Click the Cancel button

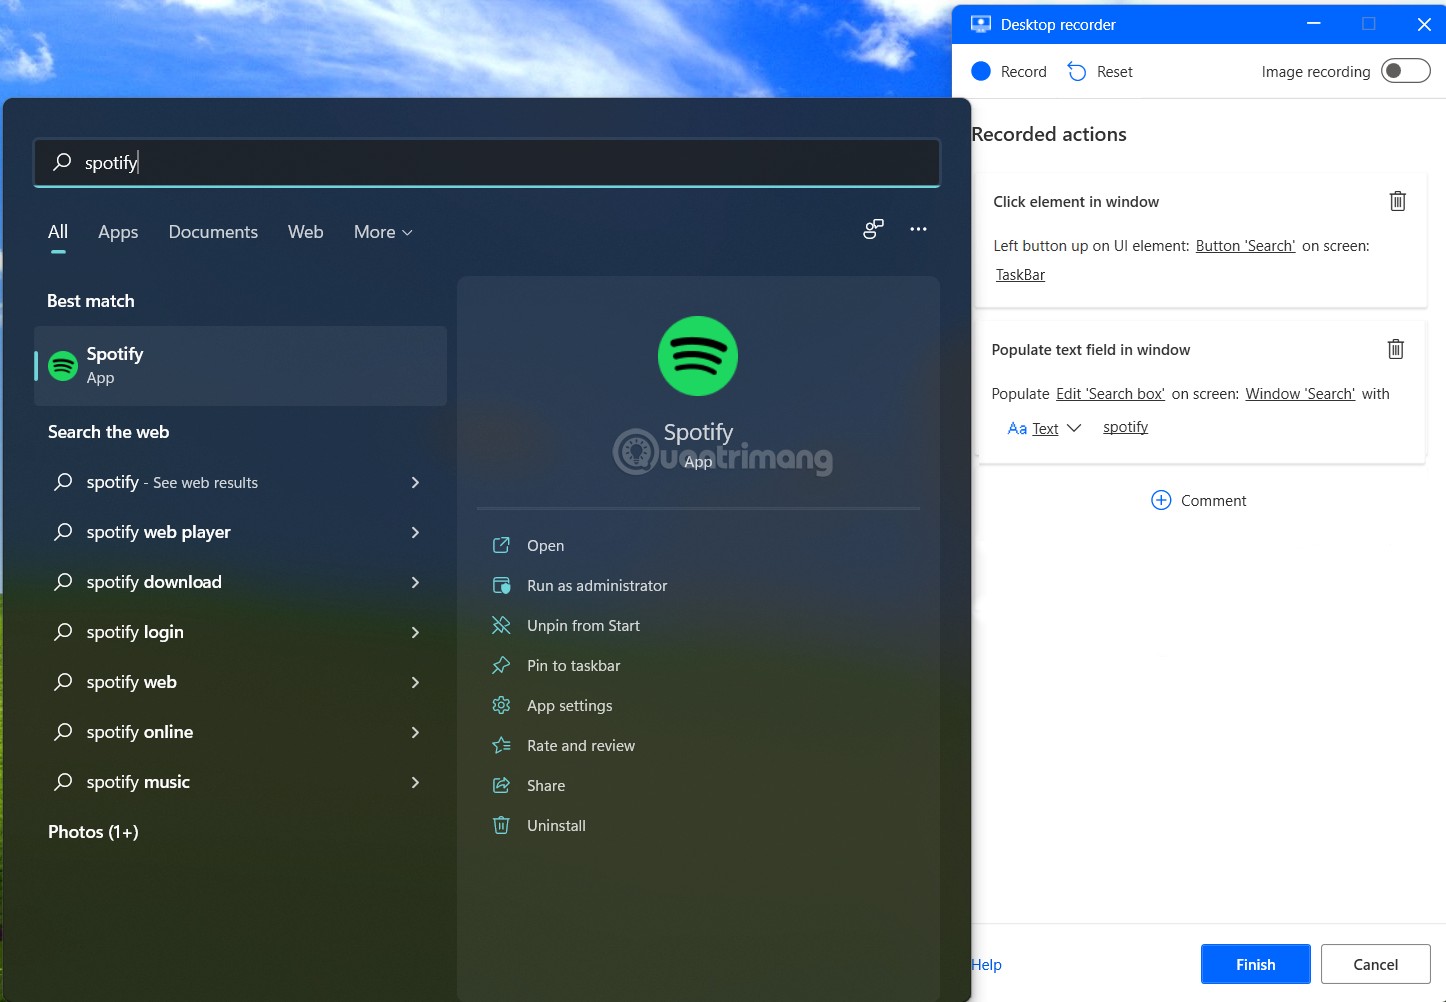[1376, 964]
